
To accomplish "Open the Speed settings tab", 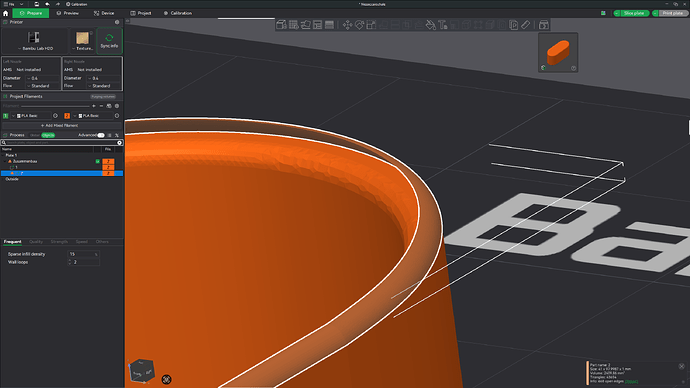I will (82, 242).
